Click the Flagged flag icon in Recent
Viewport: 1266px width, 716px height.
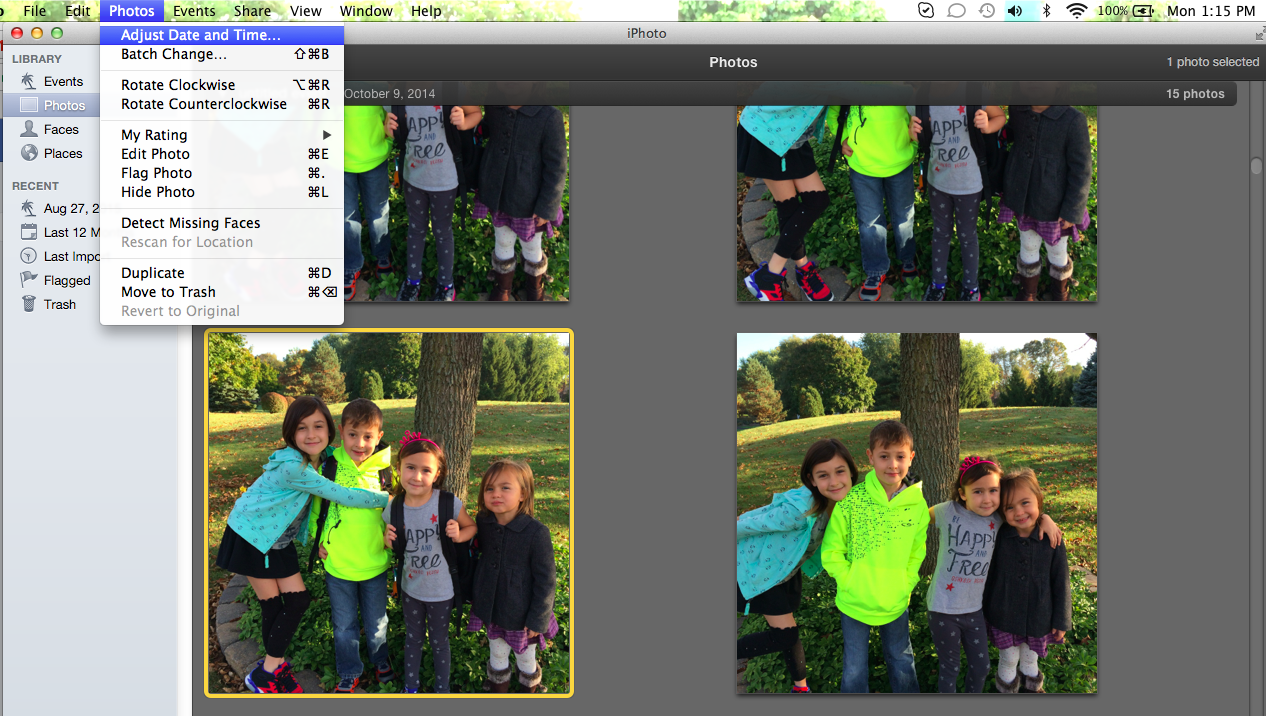pos(28,280)
